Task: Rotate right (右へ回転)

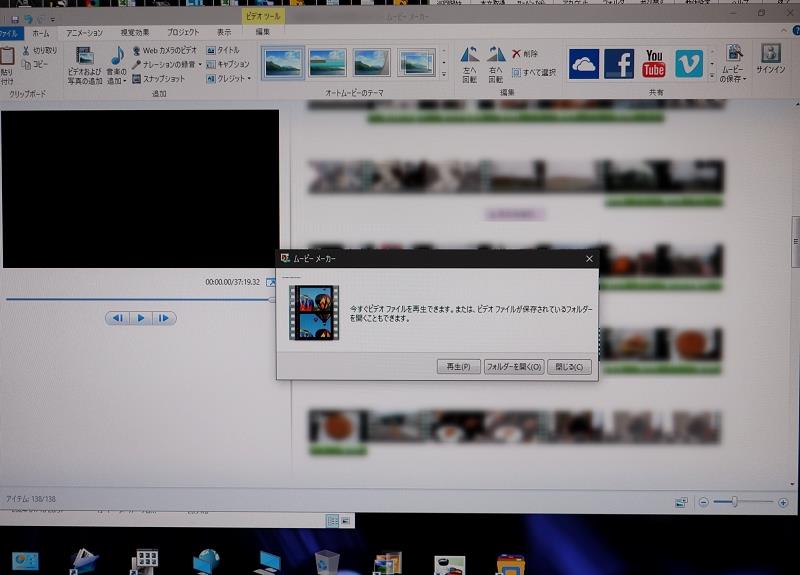Action: tap(495, 65)
